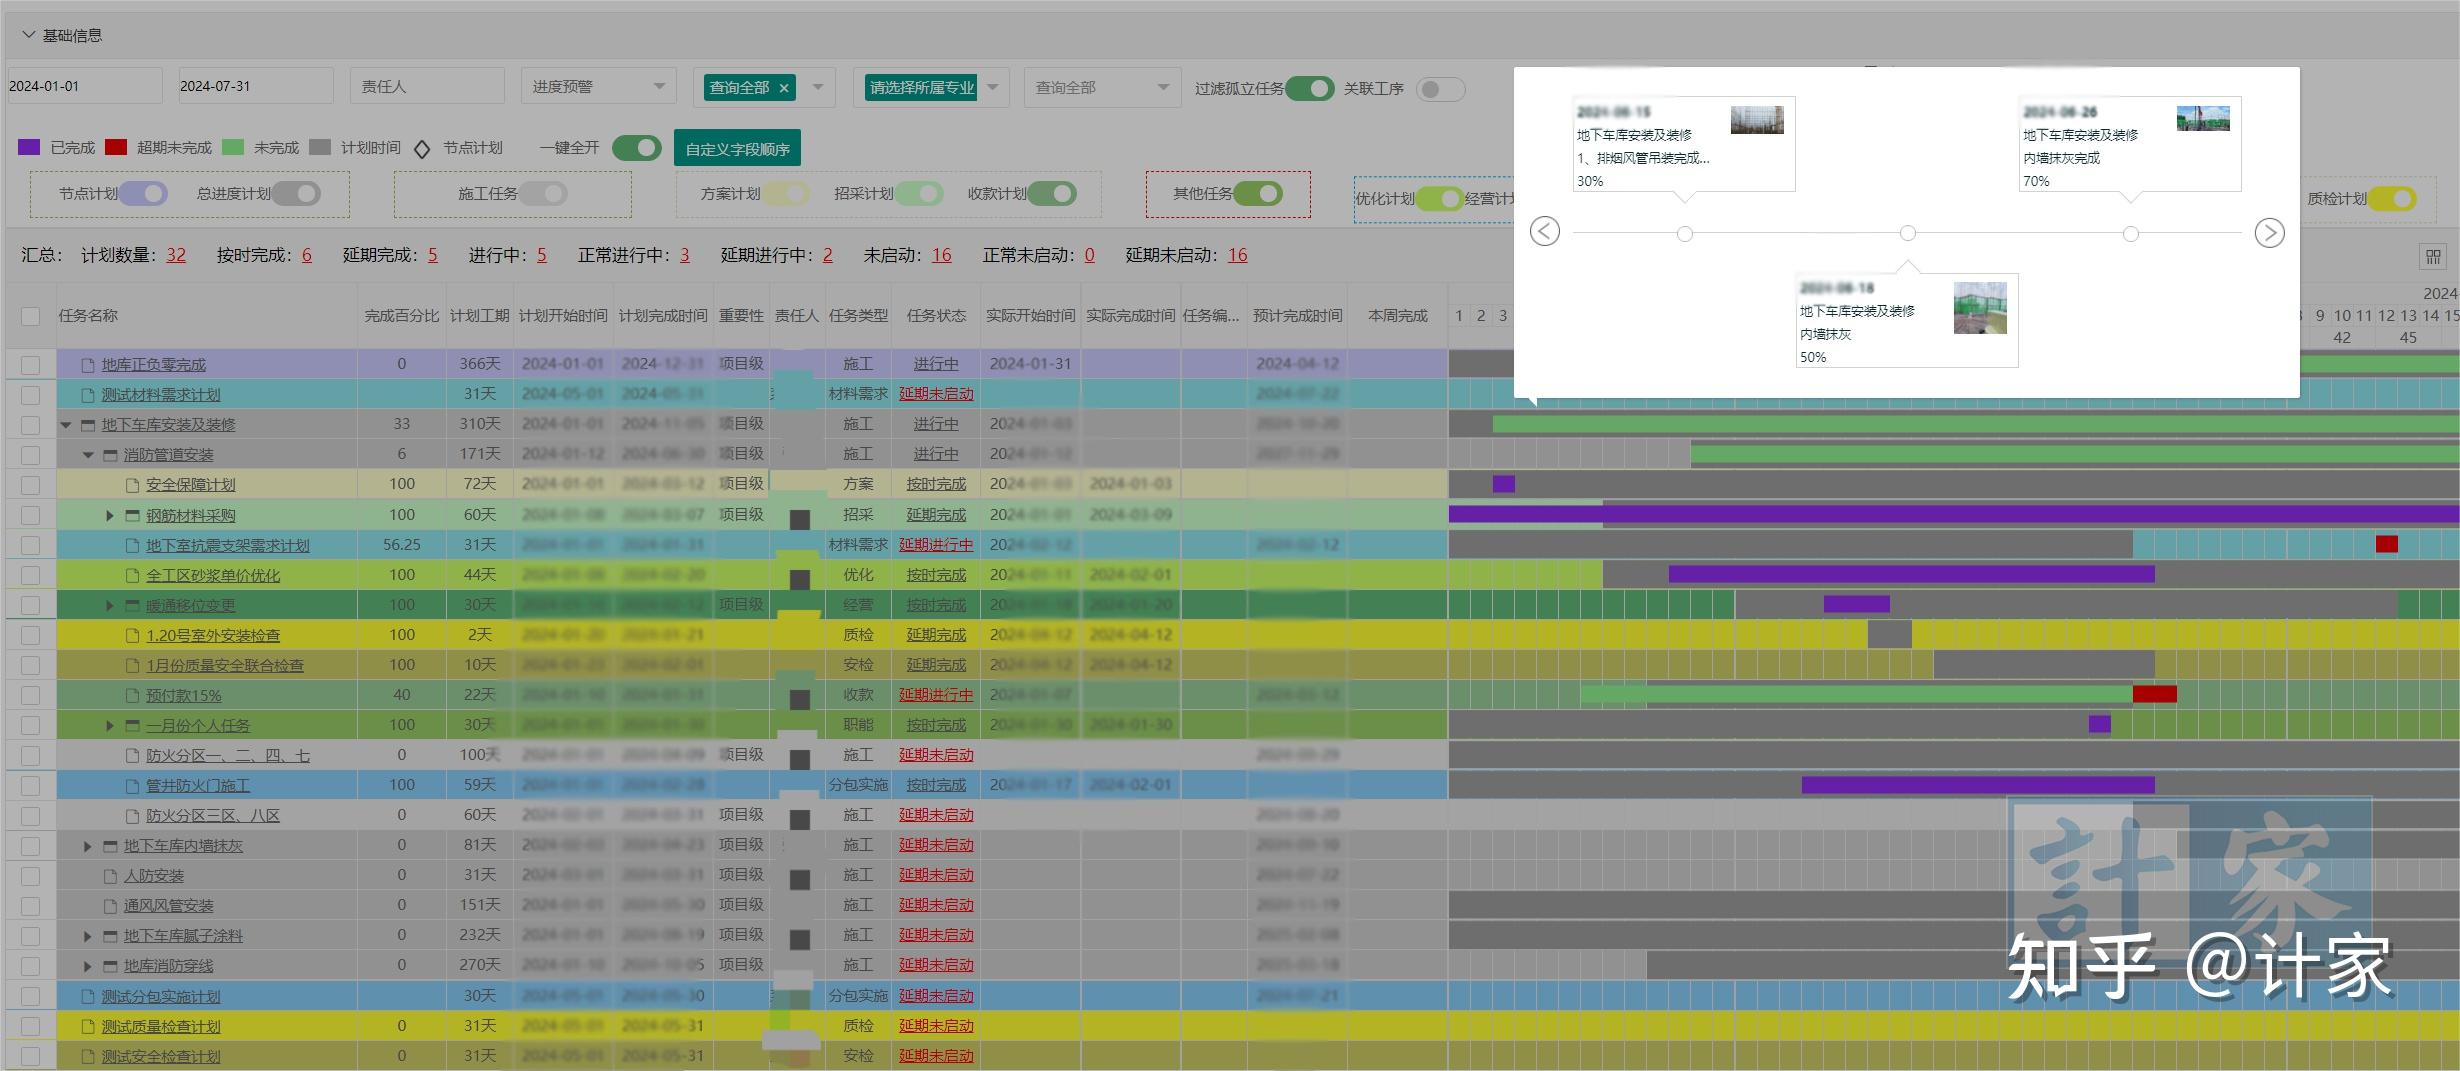Open the grid layout icon above the Gantt chart
Viewport: 2460px width, 1071px height.
click(2433, 257)
